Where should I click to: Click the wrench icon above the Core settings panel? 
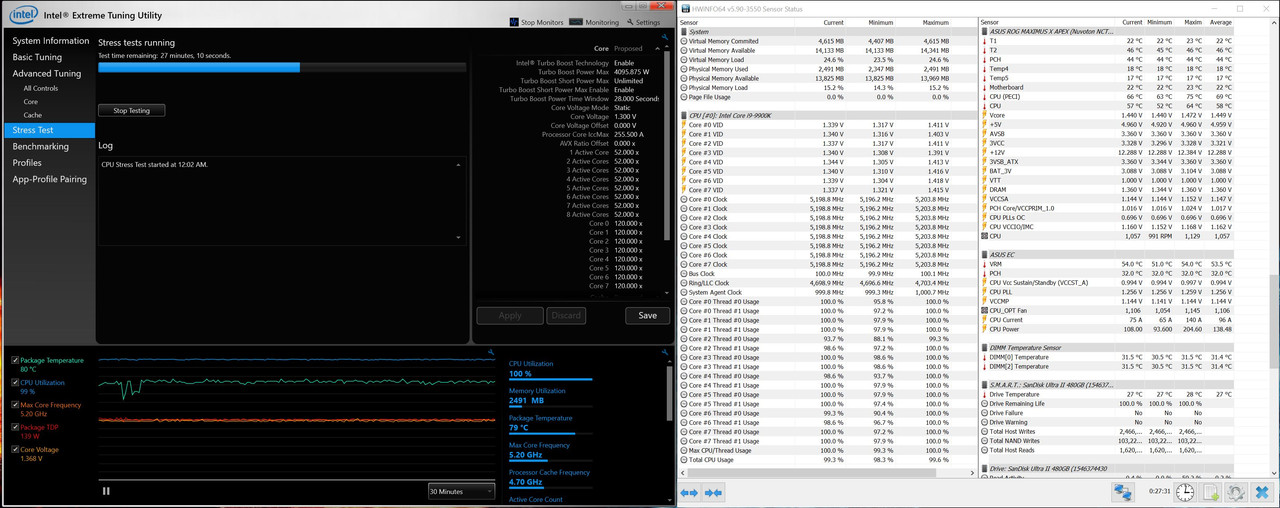[666, 38]
